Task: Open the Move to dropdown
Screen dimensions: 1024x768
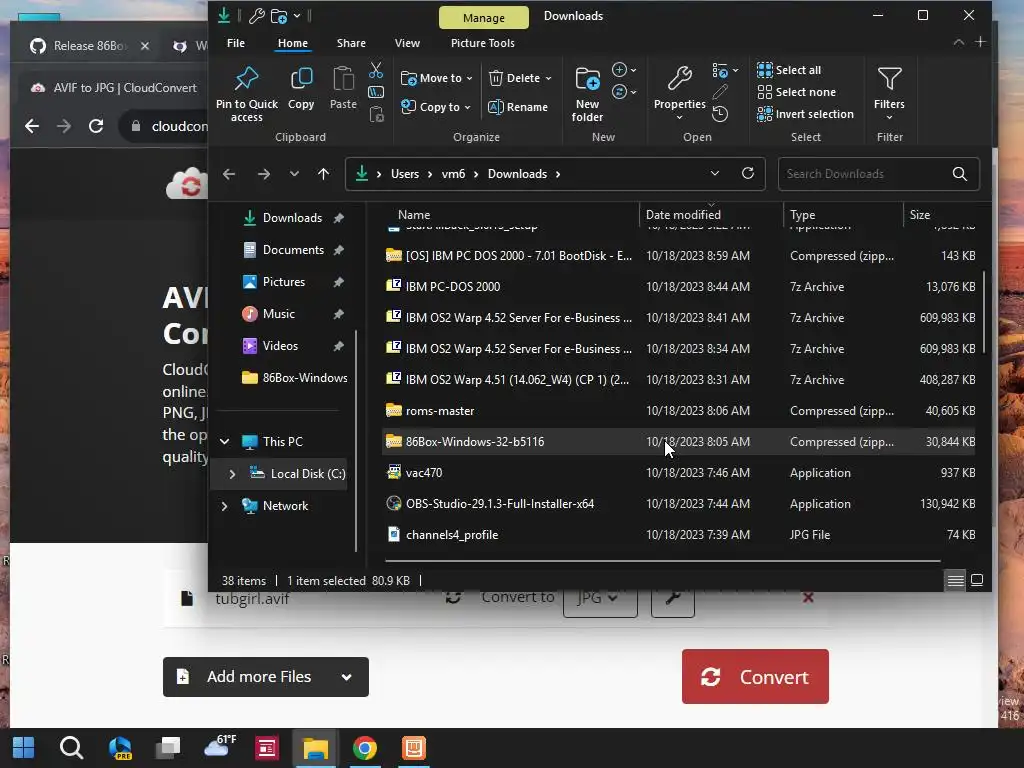Action: click(x=436, y=78)
